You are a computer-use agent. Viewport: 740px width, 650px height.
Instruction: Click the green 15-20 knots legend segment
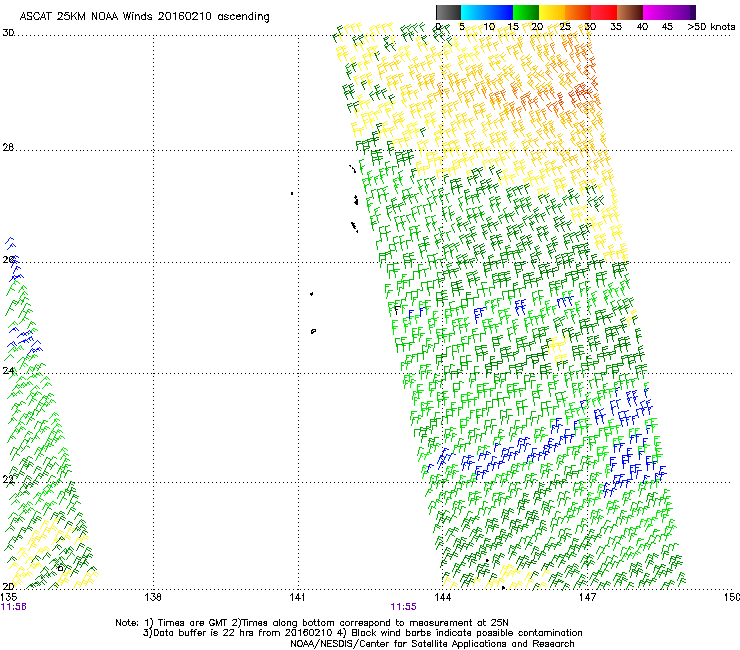click(x=526, y=12)
